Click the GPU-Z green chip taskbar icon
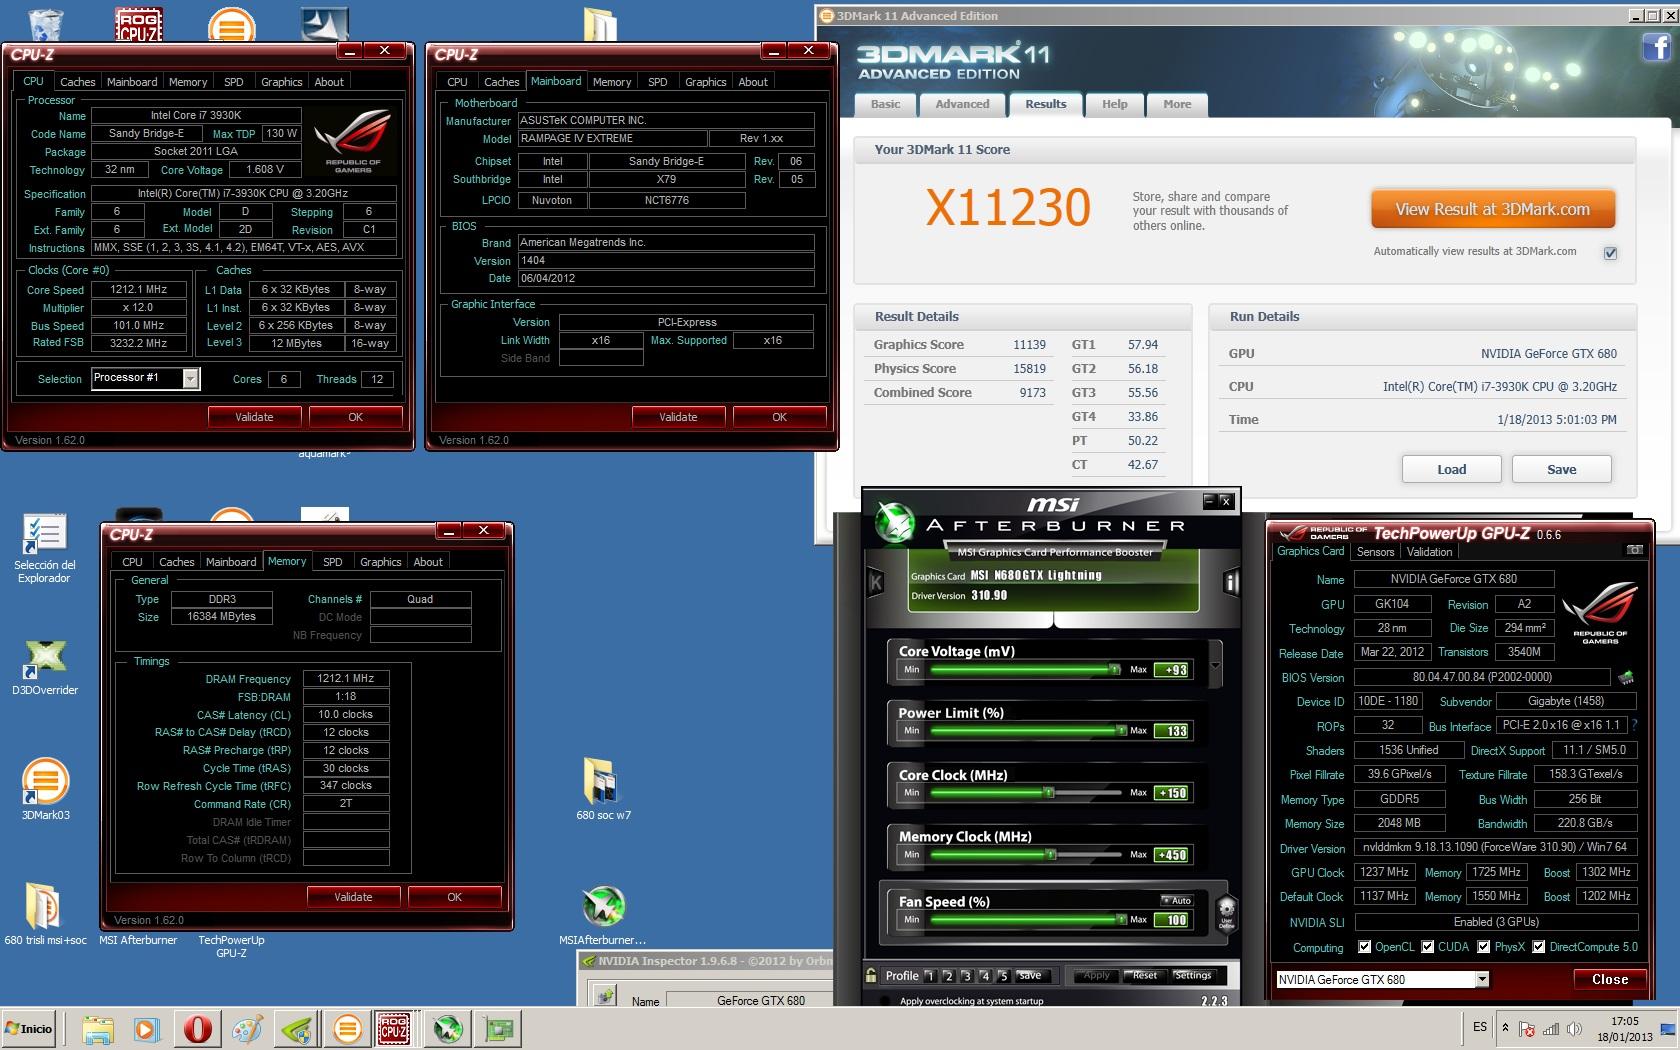The image size is (1680, 1050). 497,1028
